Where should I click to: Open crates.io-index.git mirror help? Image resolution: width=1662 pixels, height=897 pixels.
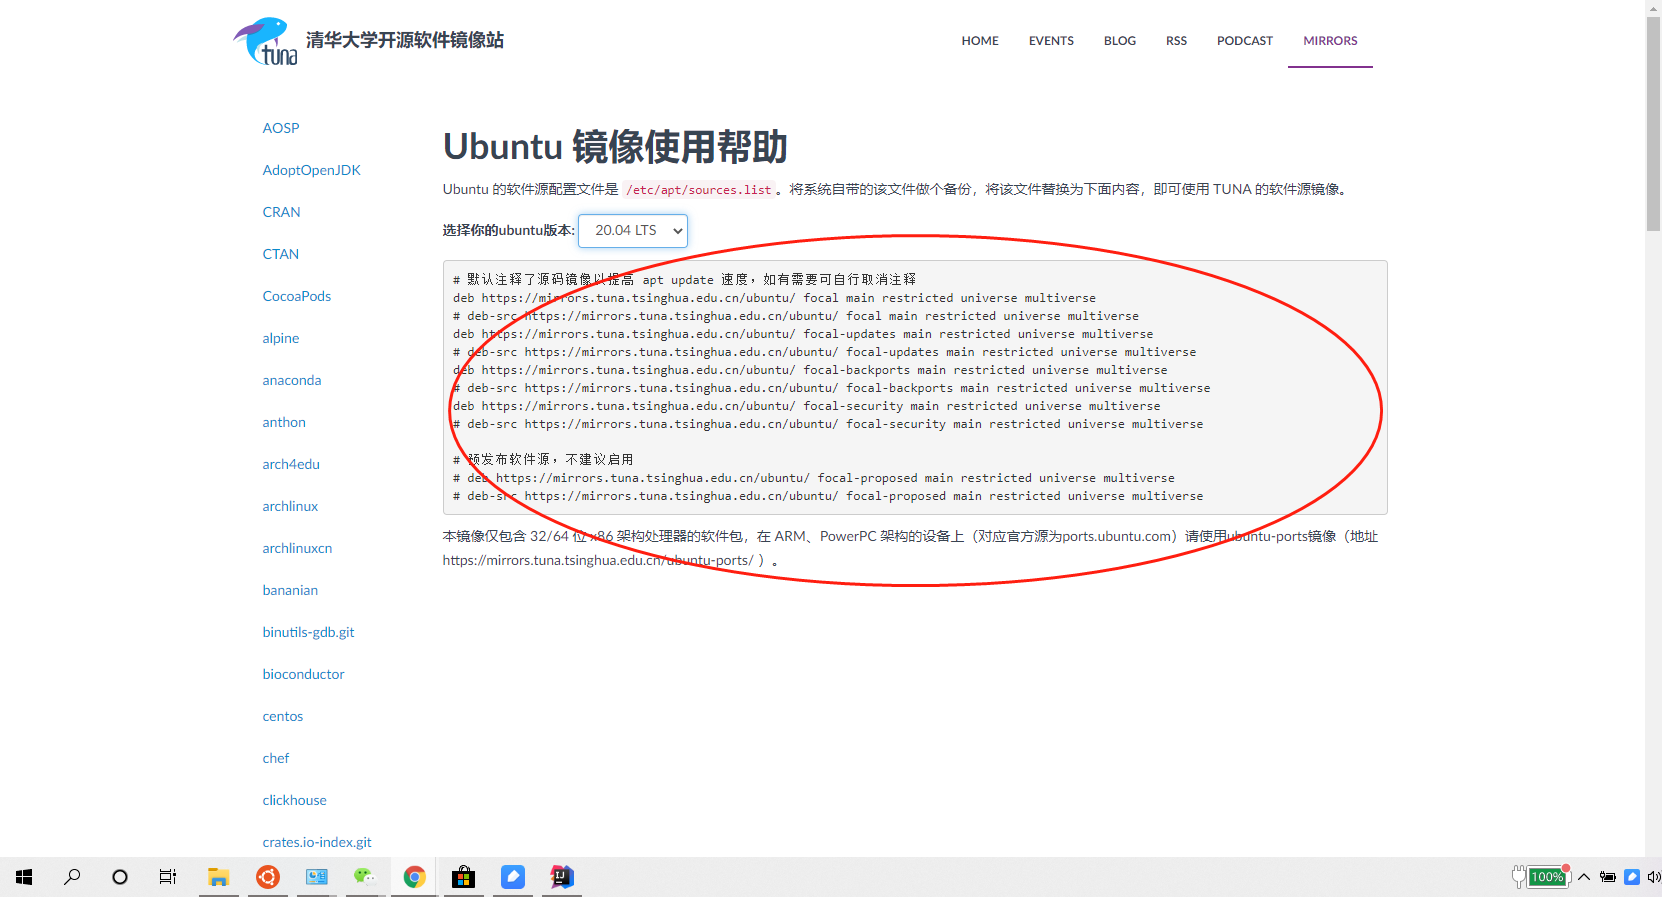pyautogui.click(x=317, y=842)
